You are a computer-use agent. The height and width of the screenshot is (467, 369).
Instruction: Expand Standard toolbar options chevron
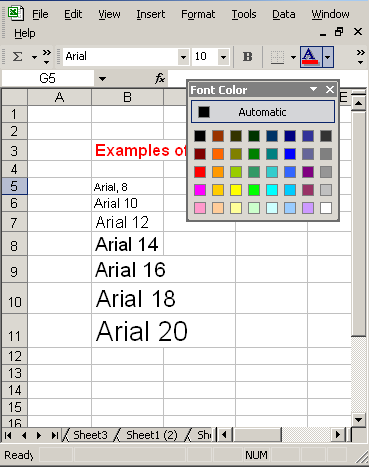click(x=47, y=57)
